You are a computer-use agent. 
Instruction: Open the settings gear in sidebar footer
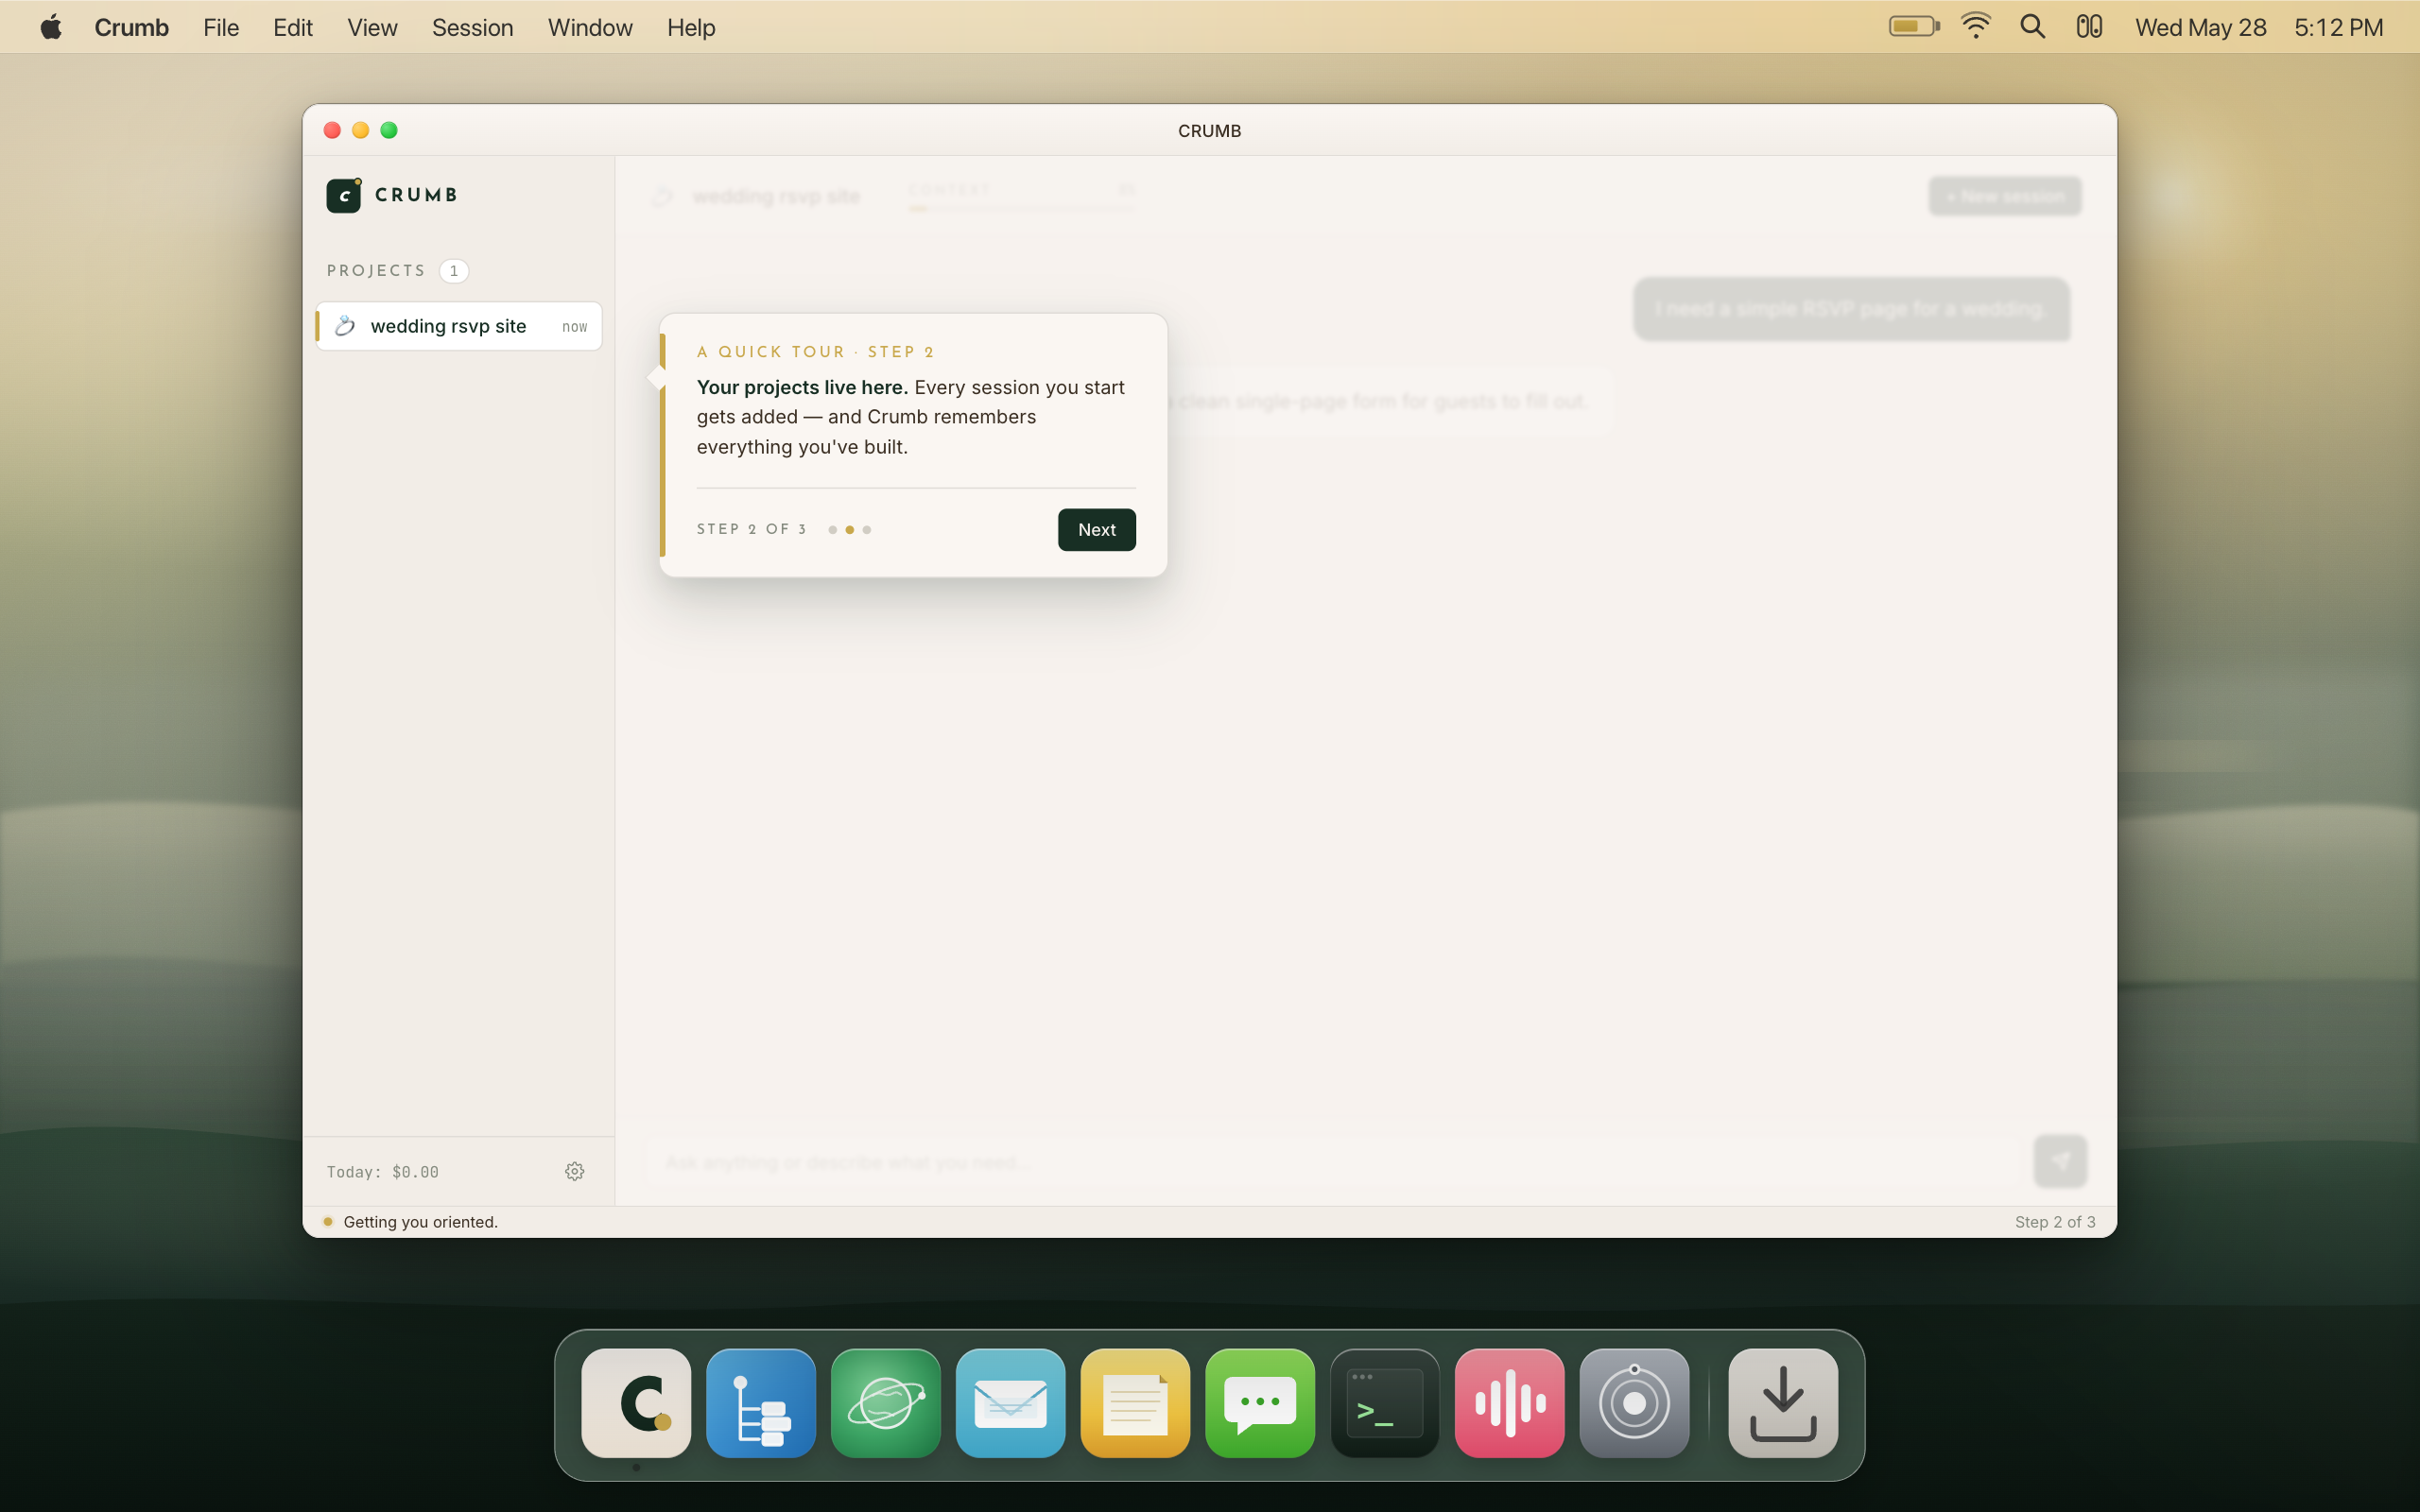(x=574, y=1171)
